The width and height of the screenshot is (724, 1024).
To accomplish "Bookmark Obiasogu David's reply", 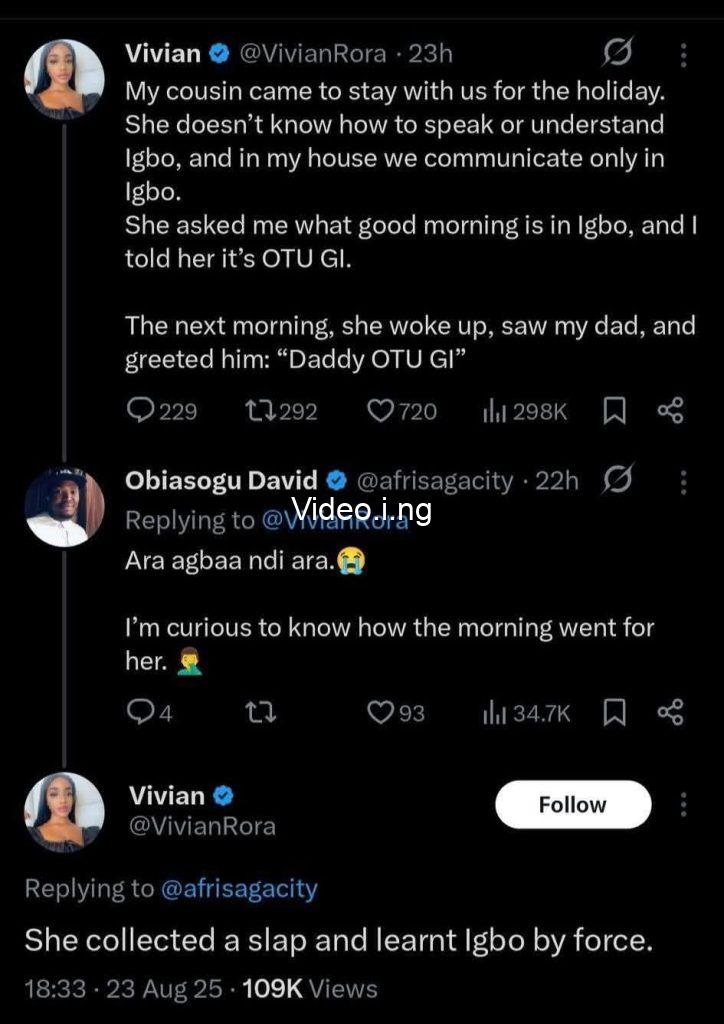I will 615,712.
